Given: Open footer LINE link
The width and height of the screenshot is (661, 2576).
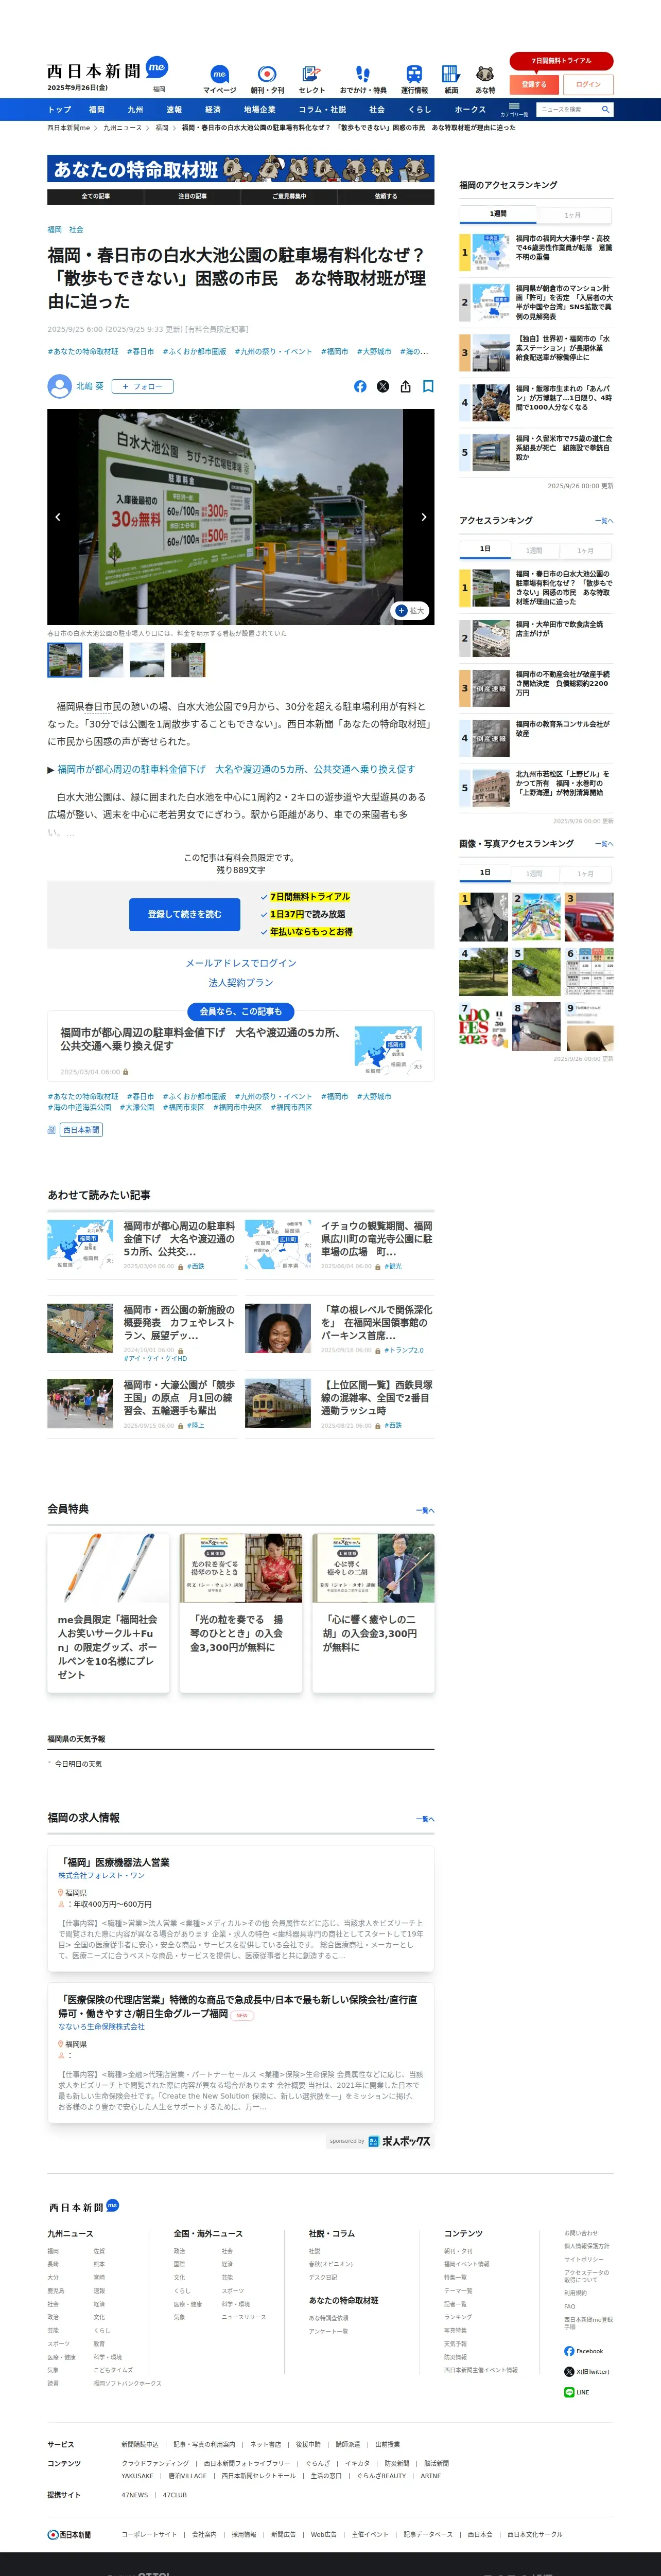Looking at the screenshot, I should [577, 2392].
